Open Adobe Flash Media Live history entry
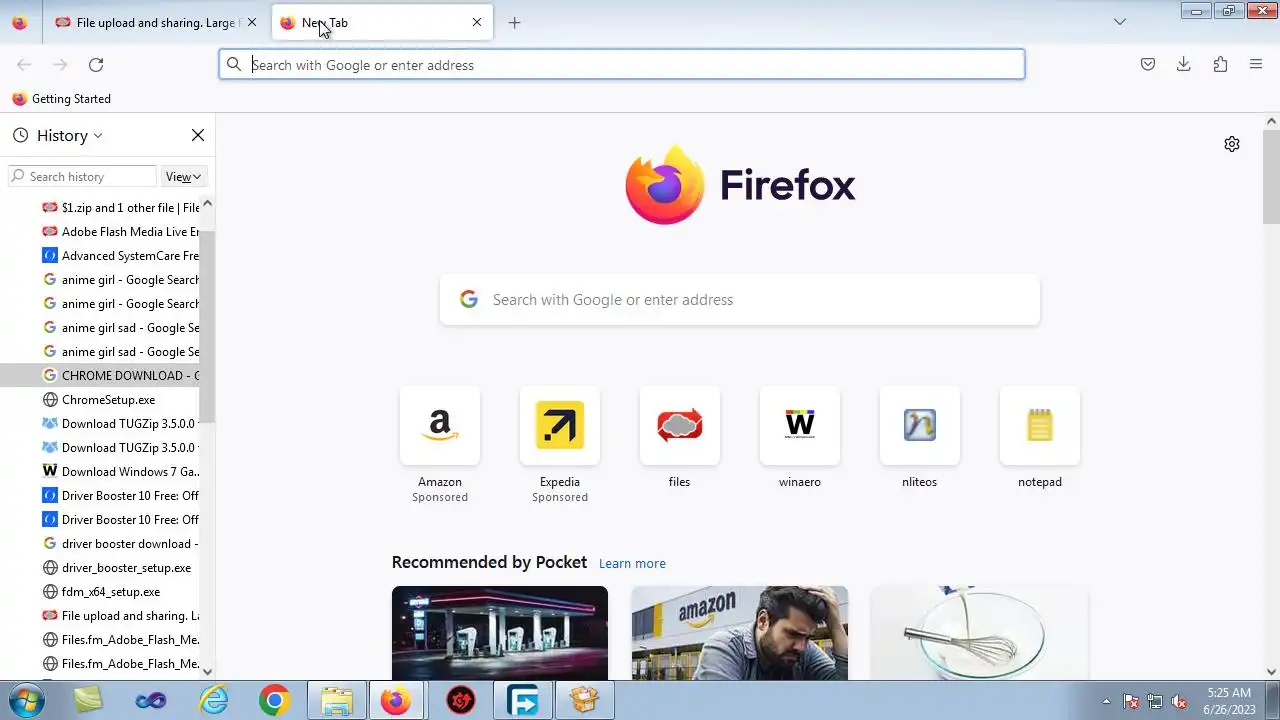This screenshot has height=720, width=1280. (x=120, y=232)
